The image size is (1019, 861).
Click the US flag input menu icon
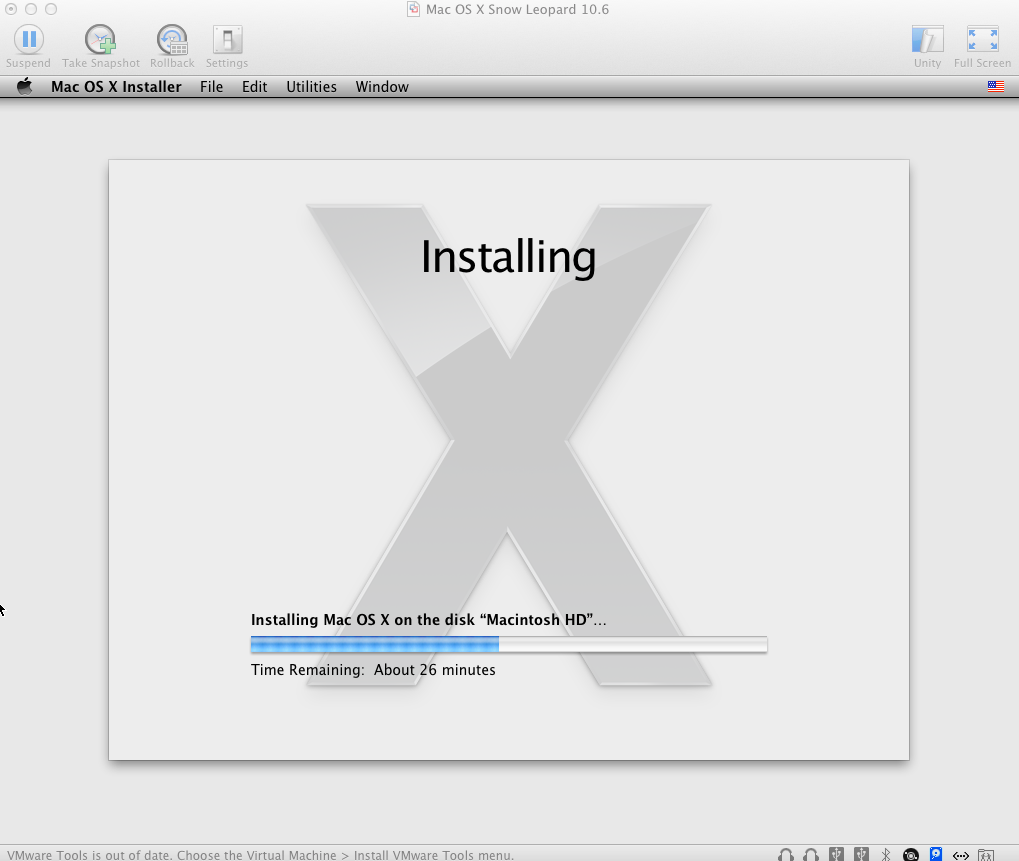tap(996, 86)
